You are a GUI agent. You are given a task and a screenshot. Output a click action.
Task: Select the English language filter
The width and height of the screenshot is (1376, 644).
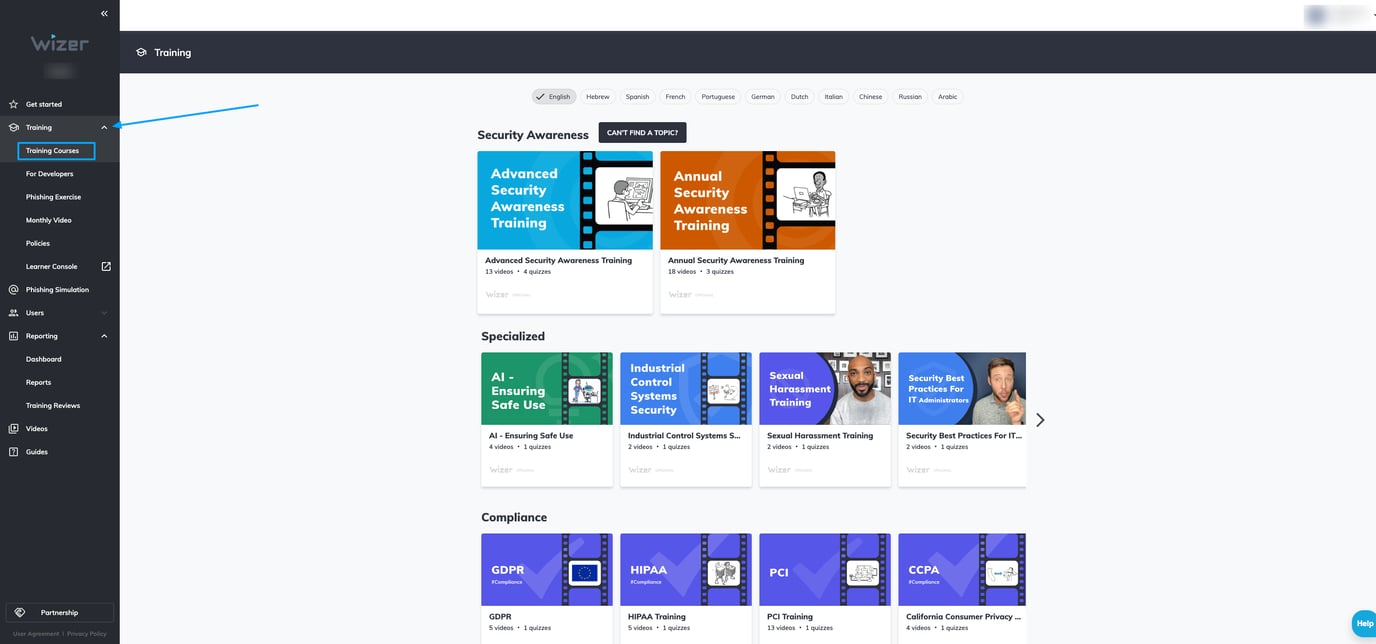553,96
